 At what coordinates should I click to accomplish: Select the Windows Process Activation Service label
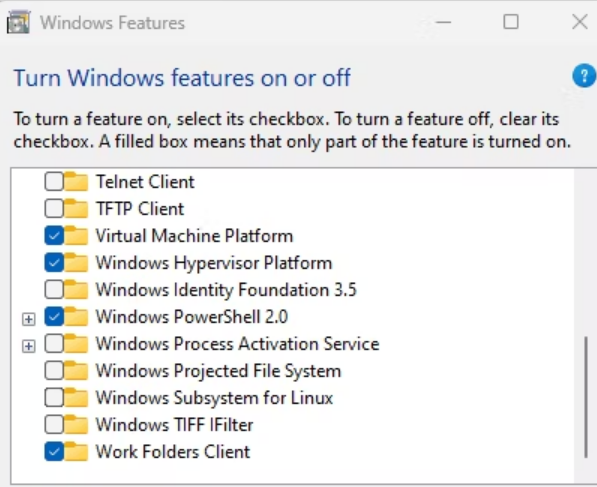[x=237, y=344]
